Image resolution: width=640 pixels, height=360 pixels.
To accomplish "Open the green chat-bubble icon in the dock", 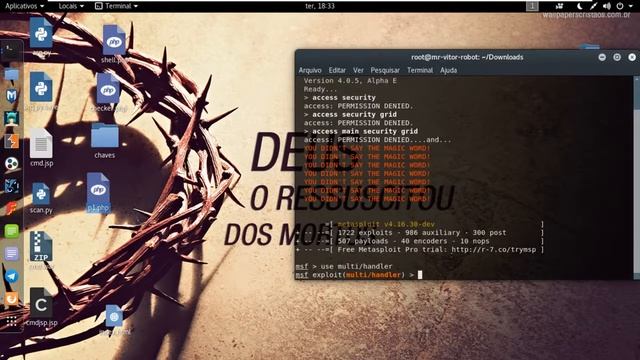I will coord(11,231).
